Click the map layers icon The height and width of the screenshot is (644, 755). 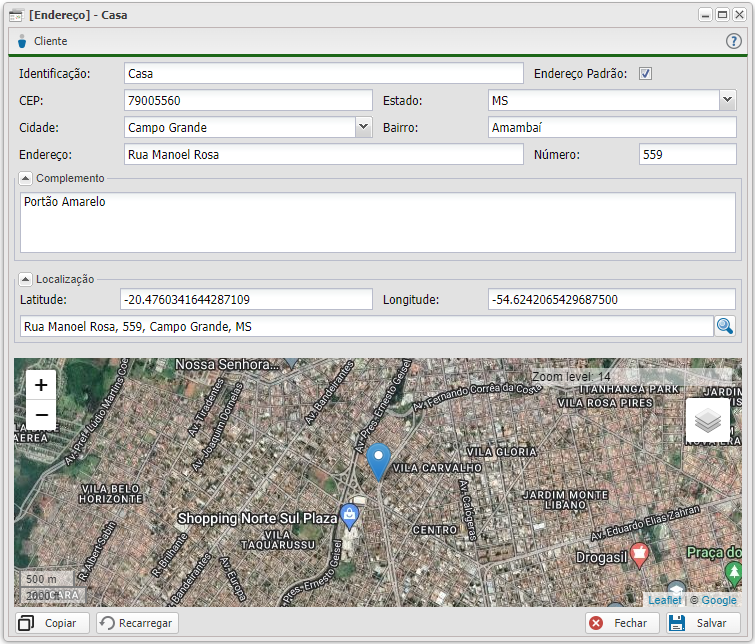pos(708,422)
